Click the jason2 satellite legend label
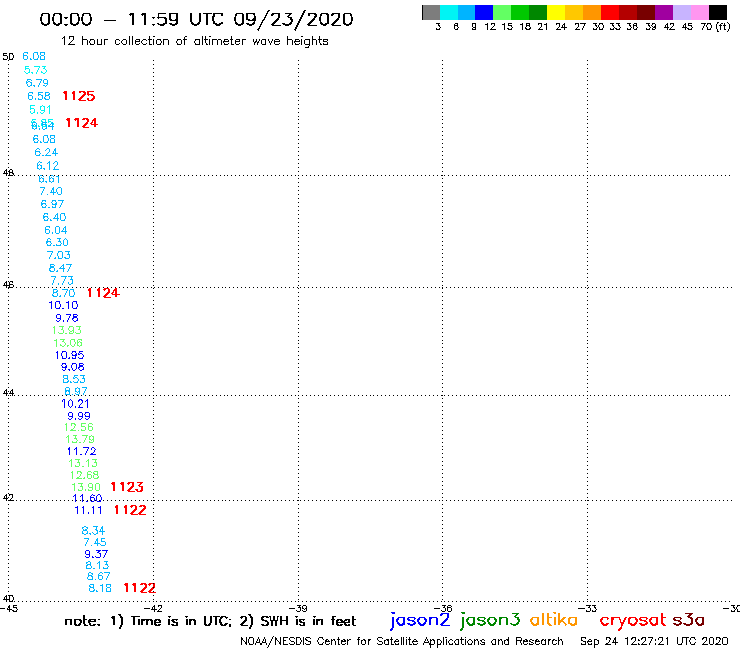Image resolution: width=740 pixels, height=650 pixels. click(420, 620)
